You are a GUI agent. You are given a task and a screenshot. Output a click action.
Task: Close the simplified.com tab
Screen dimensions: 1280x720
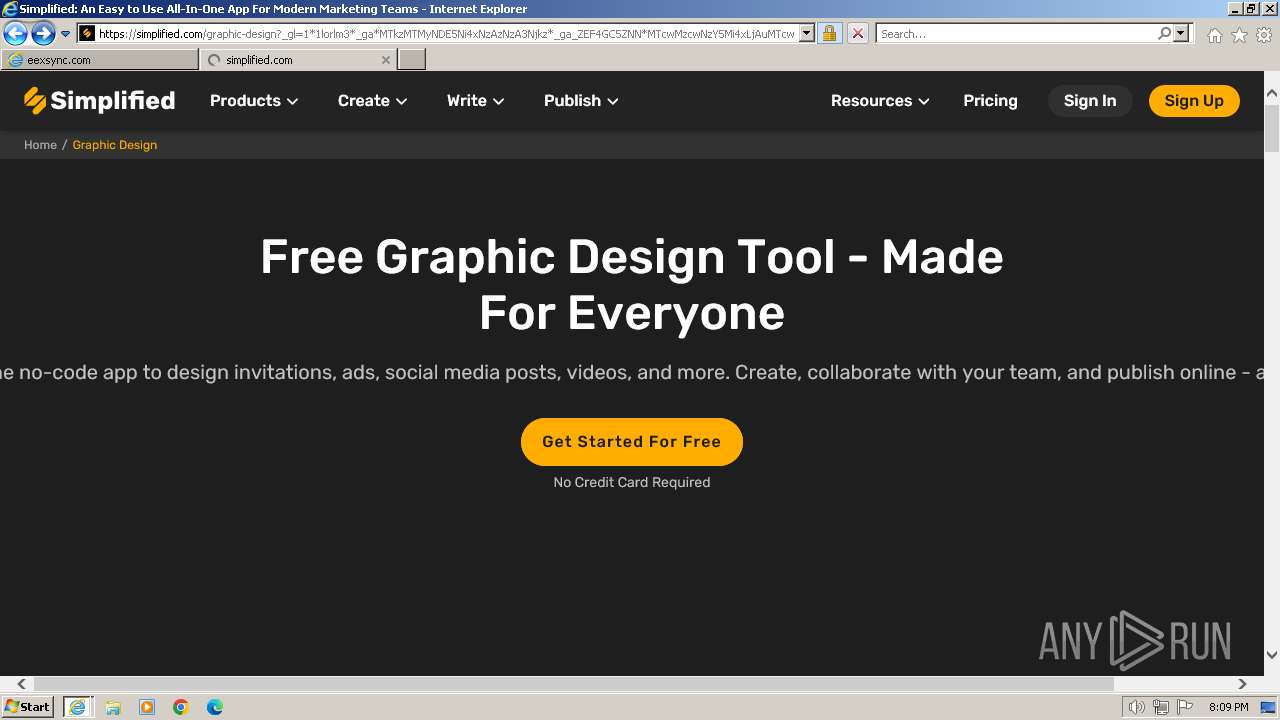[386, 60]
